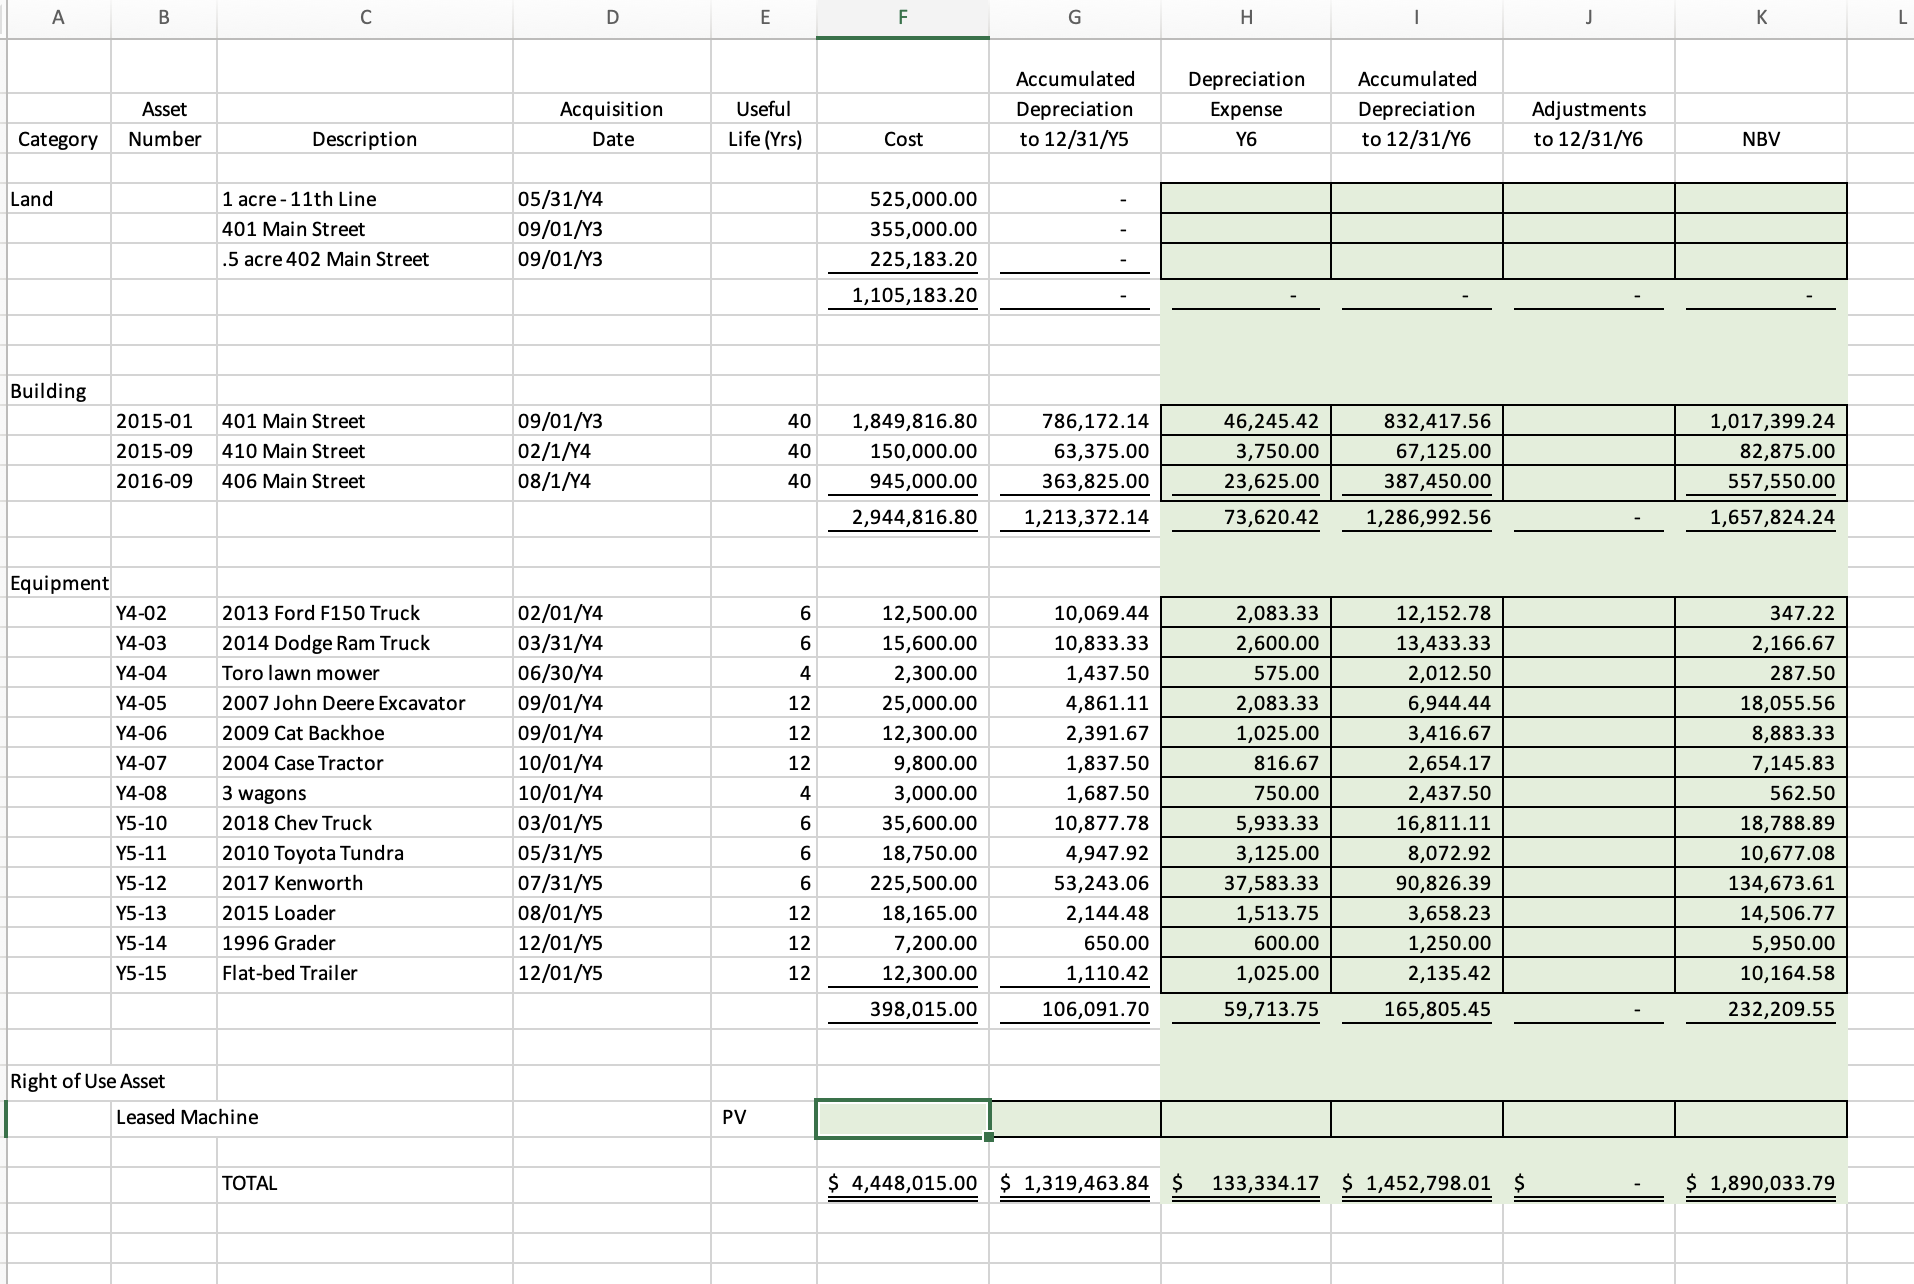Click '2004 Case Tractor' description
The height and width of the screenshot is (1284, 1914).
pyautogui.click(x=364, y=763)
